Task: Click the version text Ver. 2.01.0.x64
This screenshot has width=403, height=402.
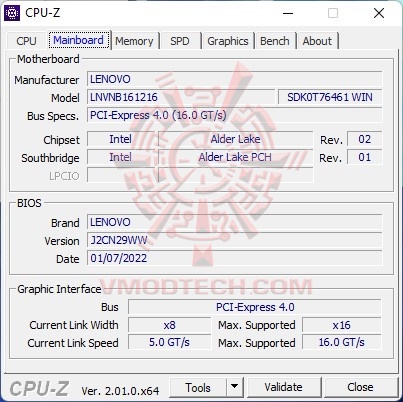Action: coord(120,391)
